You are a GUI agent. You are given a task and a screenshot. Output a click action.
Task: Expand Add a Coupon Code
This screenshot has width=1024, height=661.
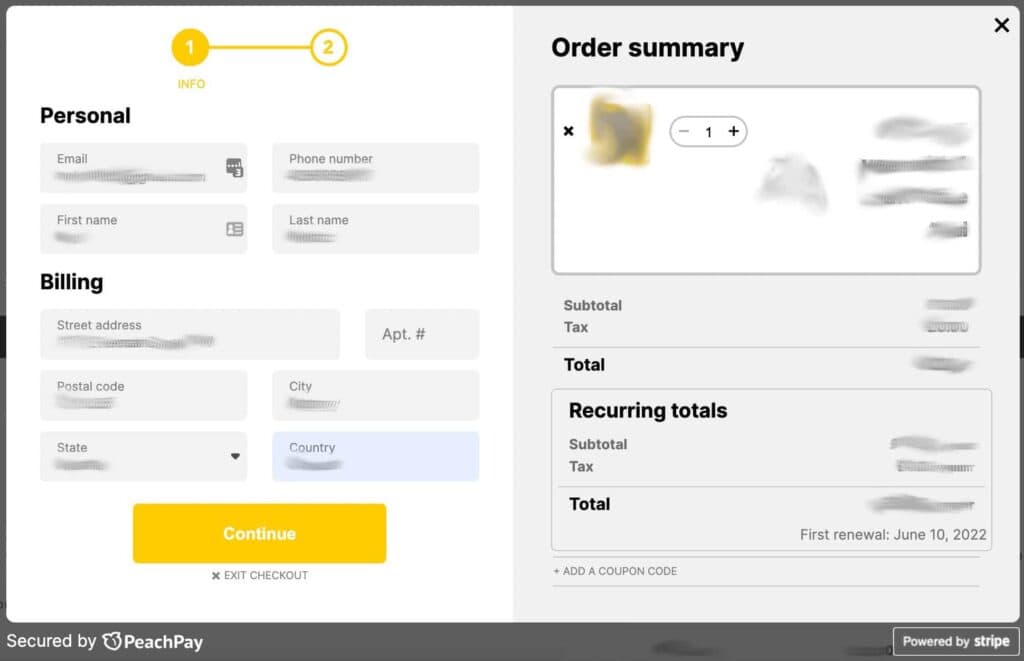coord(615,571)
